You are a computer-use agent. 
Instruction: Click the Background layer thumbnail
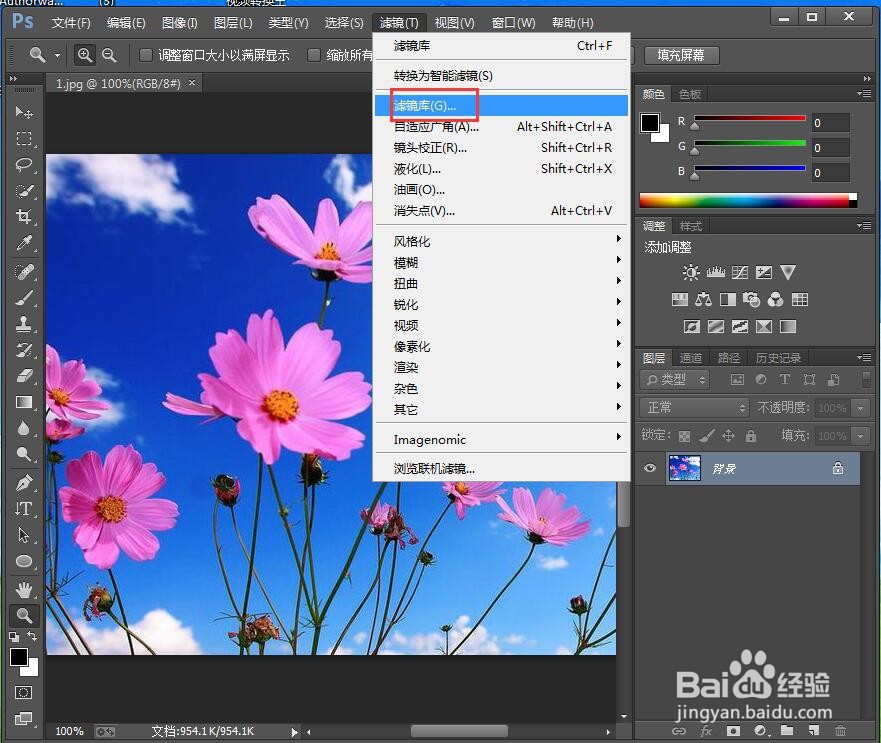pyautogui.click(x=684, y=468)
